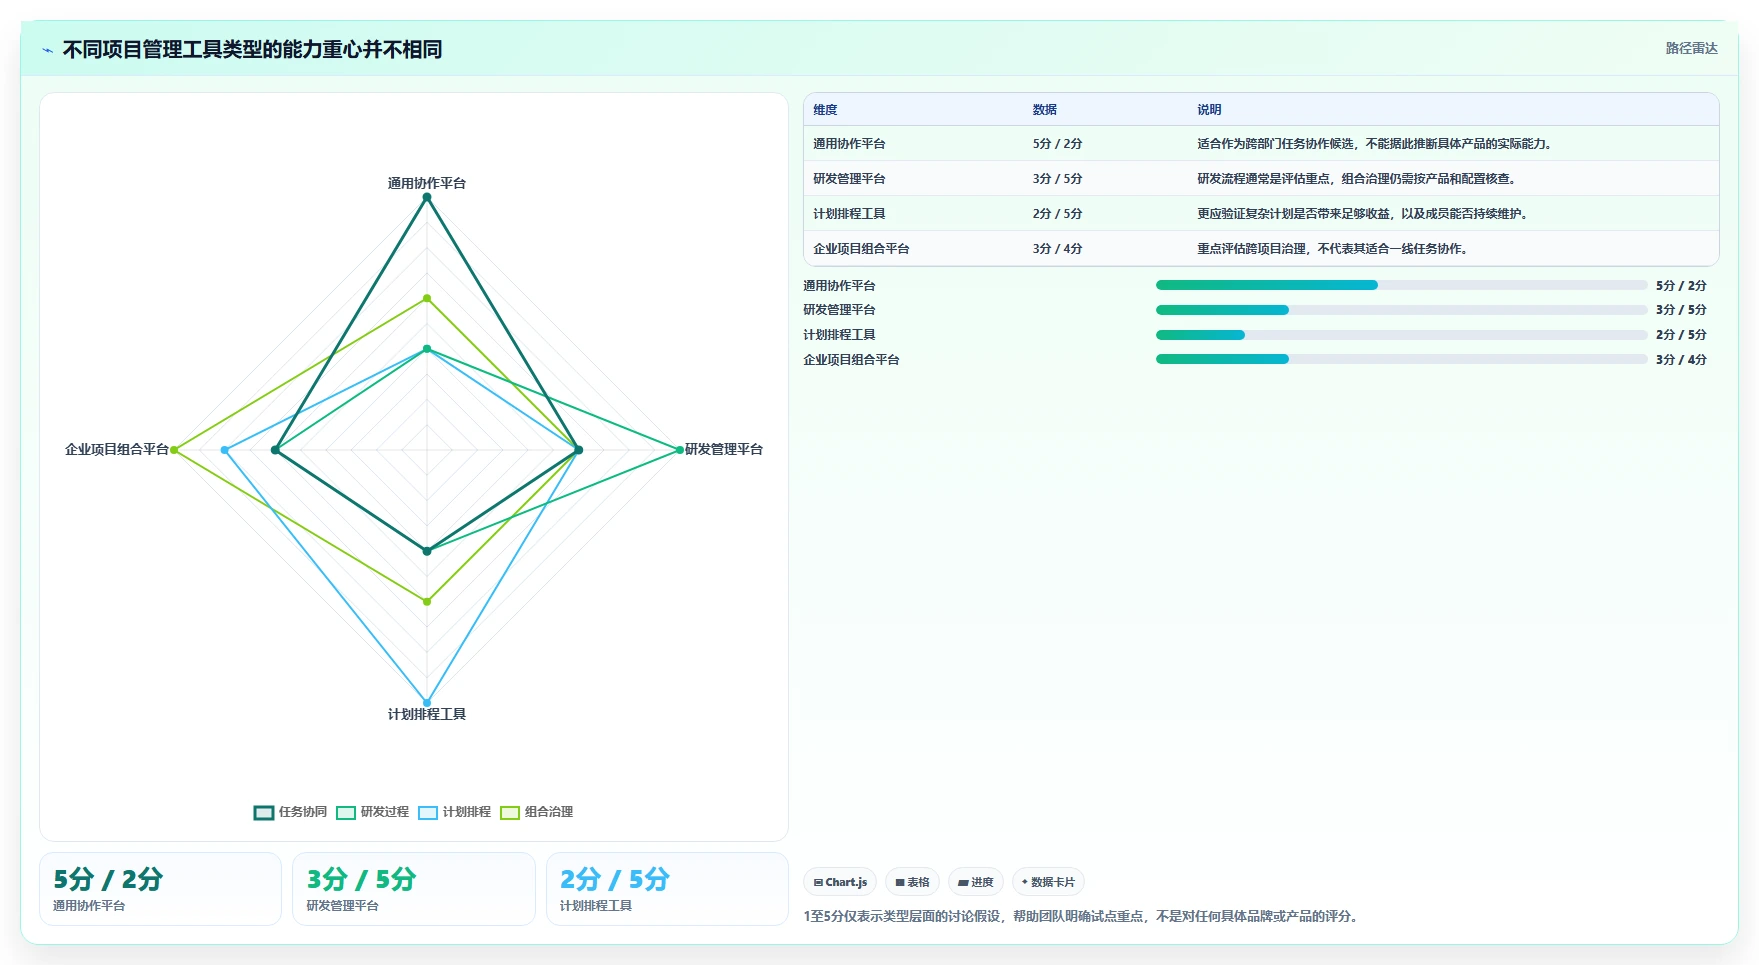Screen dimensions: 1759x965
Task: Toggle the 计划排程 legend series
Action: [x=455, y=812]
